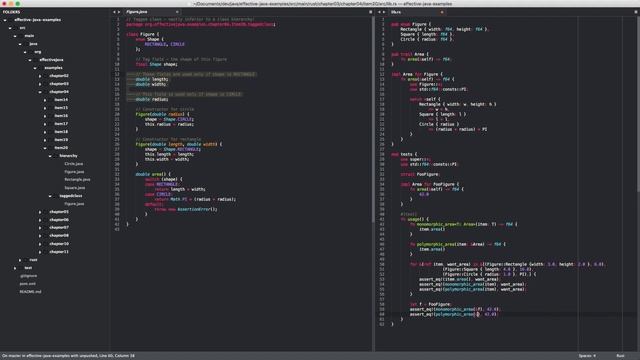640x360 pixels.
Task: Select the chapter07 folder row
Action: coord(59,227)
